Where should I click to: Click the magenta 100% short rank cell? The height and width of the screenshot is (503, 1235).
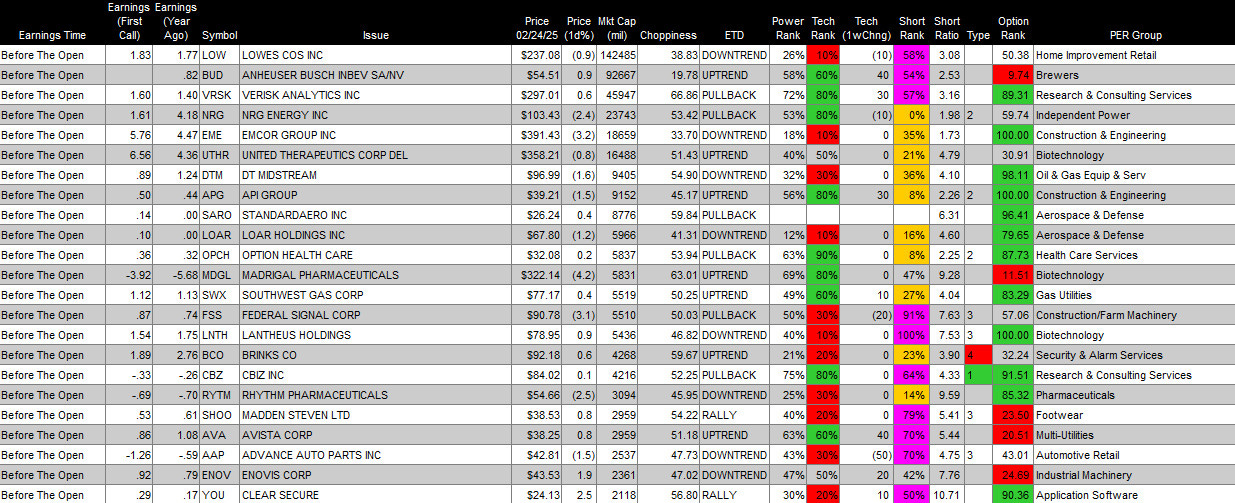[x=911, y=335]
